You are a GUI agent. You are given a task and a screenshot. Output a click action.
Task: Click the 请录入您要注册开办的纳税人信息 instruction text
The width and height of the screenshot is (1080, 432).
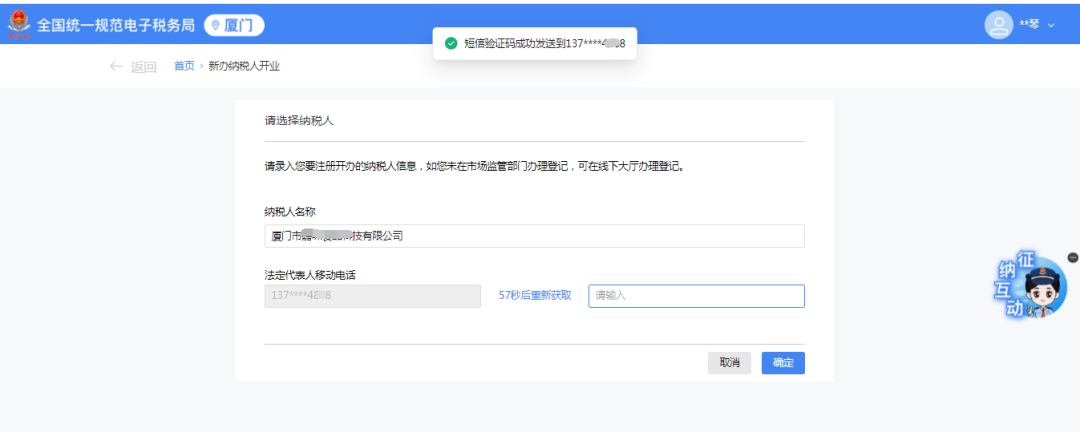click(x=475, y=166)
